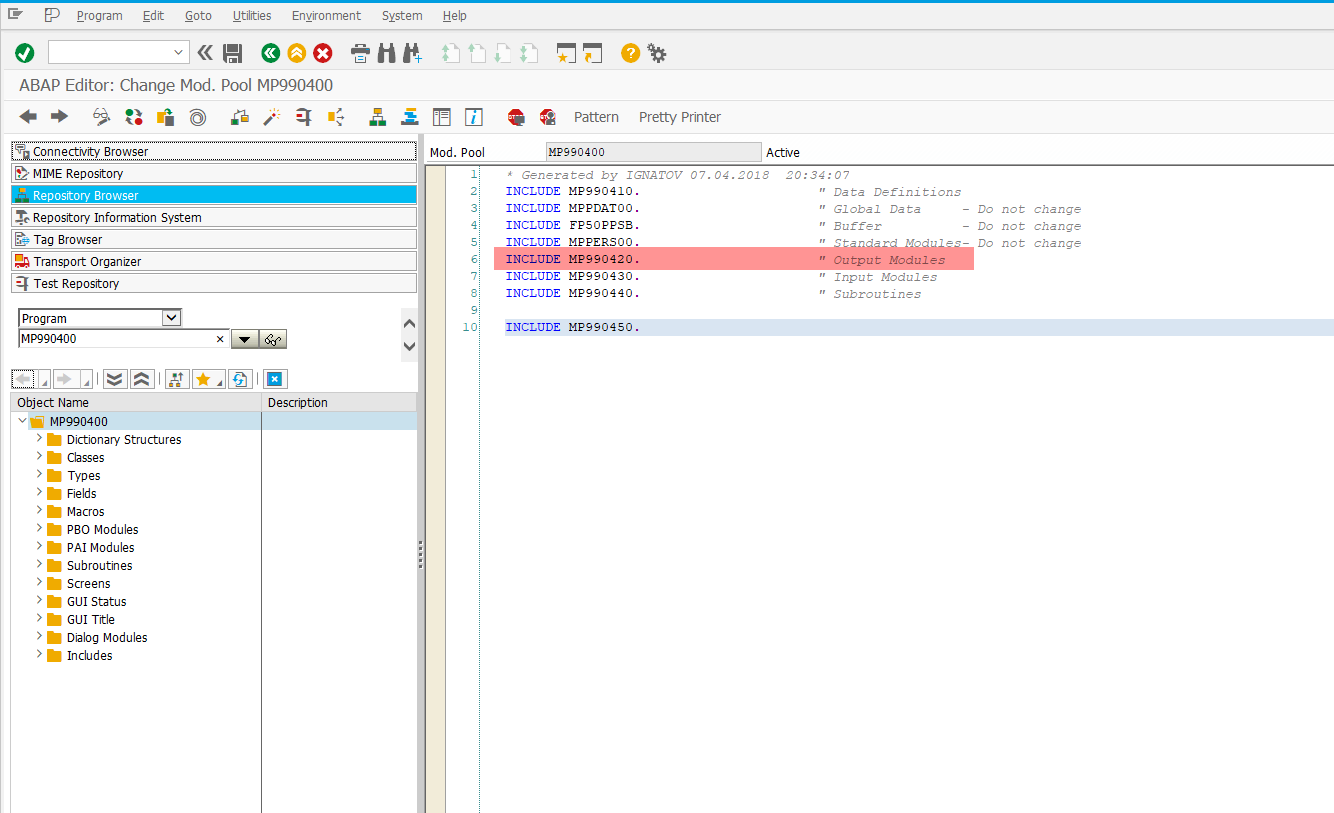Click the red Cancel icon in the toolbar
Viewport: 1334px width, 813px height.
323,53
